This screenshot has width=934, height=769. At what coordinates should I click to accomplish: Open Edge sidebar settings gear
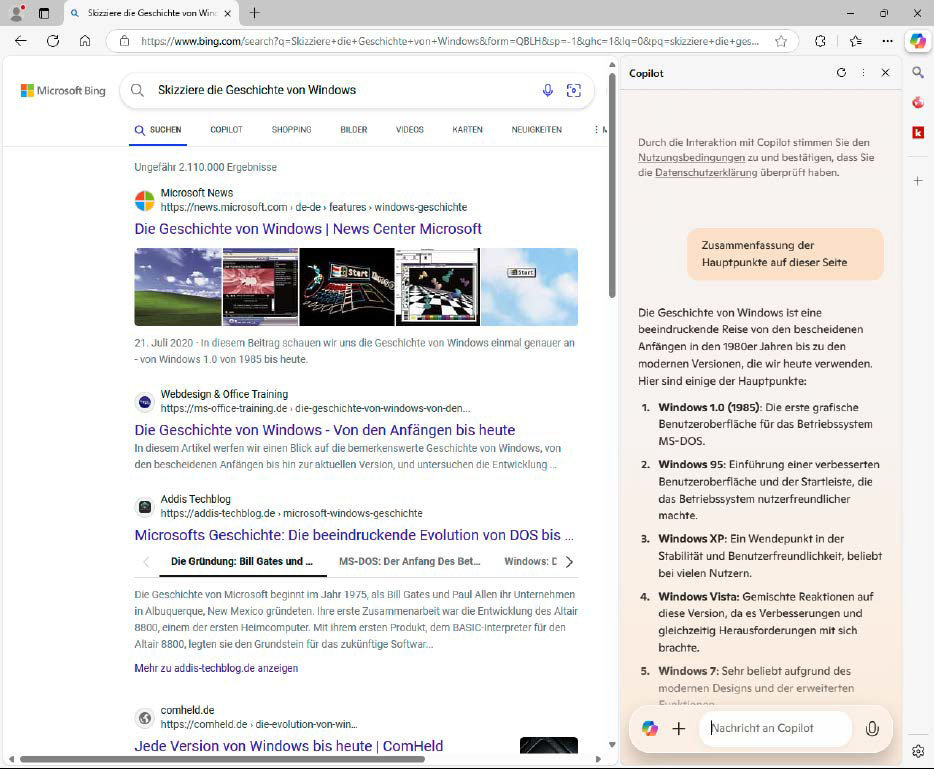pos(917,751)
